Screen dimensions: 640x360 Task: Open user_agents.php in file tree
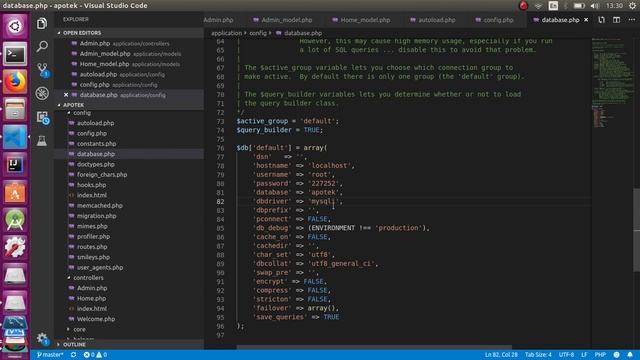tap(100, 267)
